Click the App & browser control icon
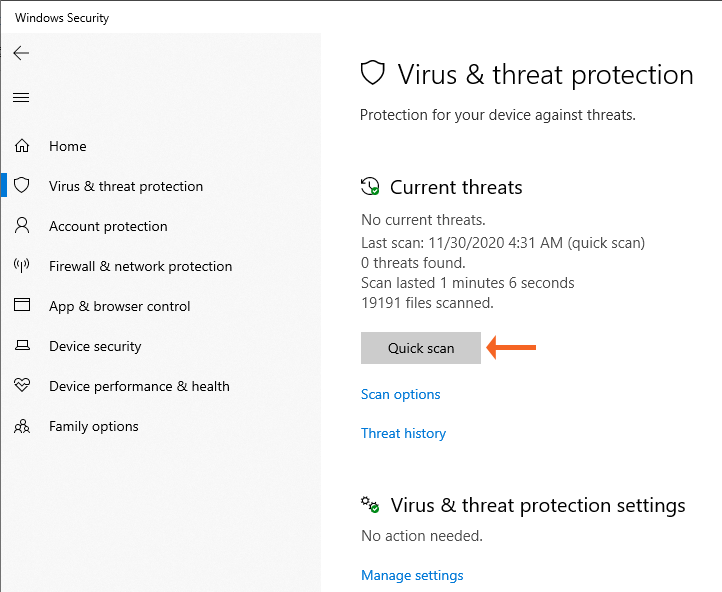The height and width of the screenshot is (592, 722). tap(21, 306)
